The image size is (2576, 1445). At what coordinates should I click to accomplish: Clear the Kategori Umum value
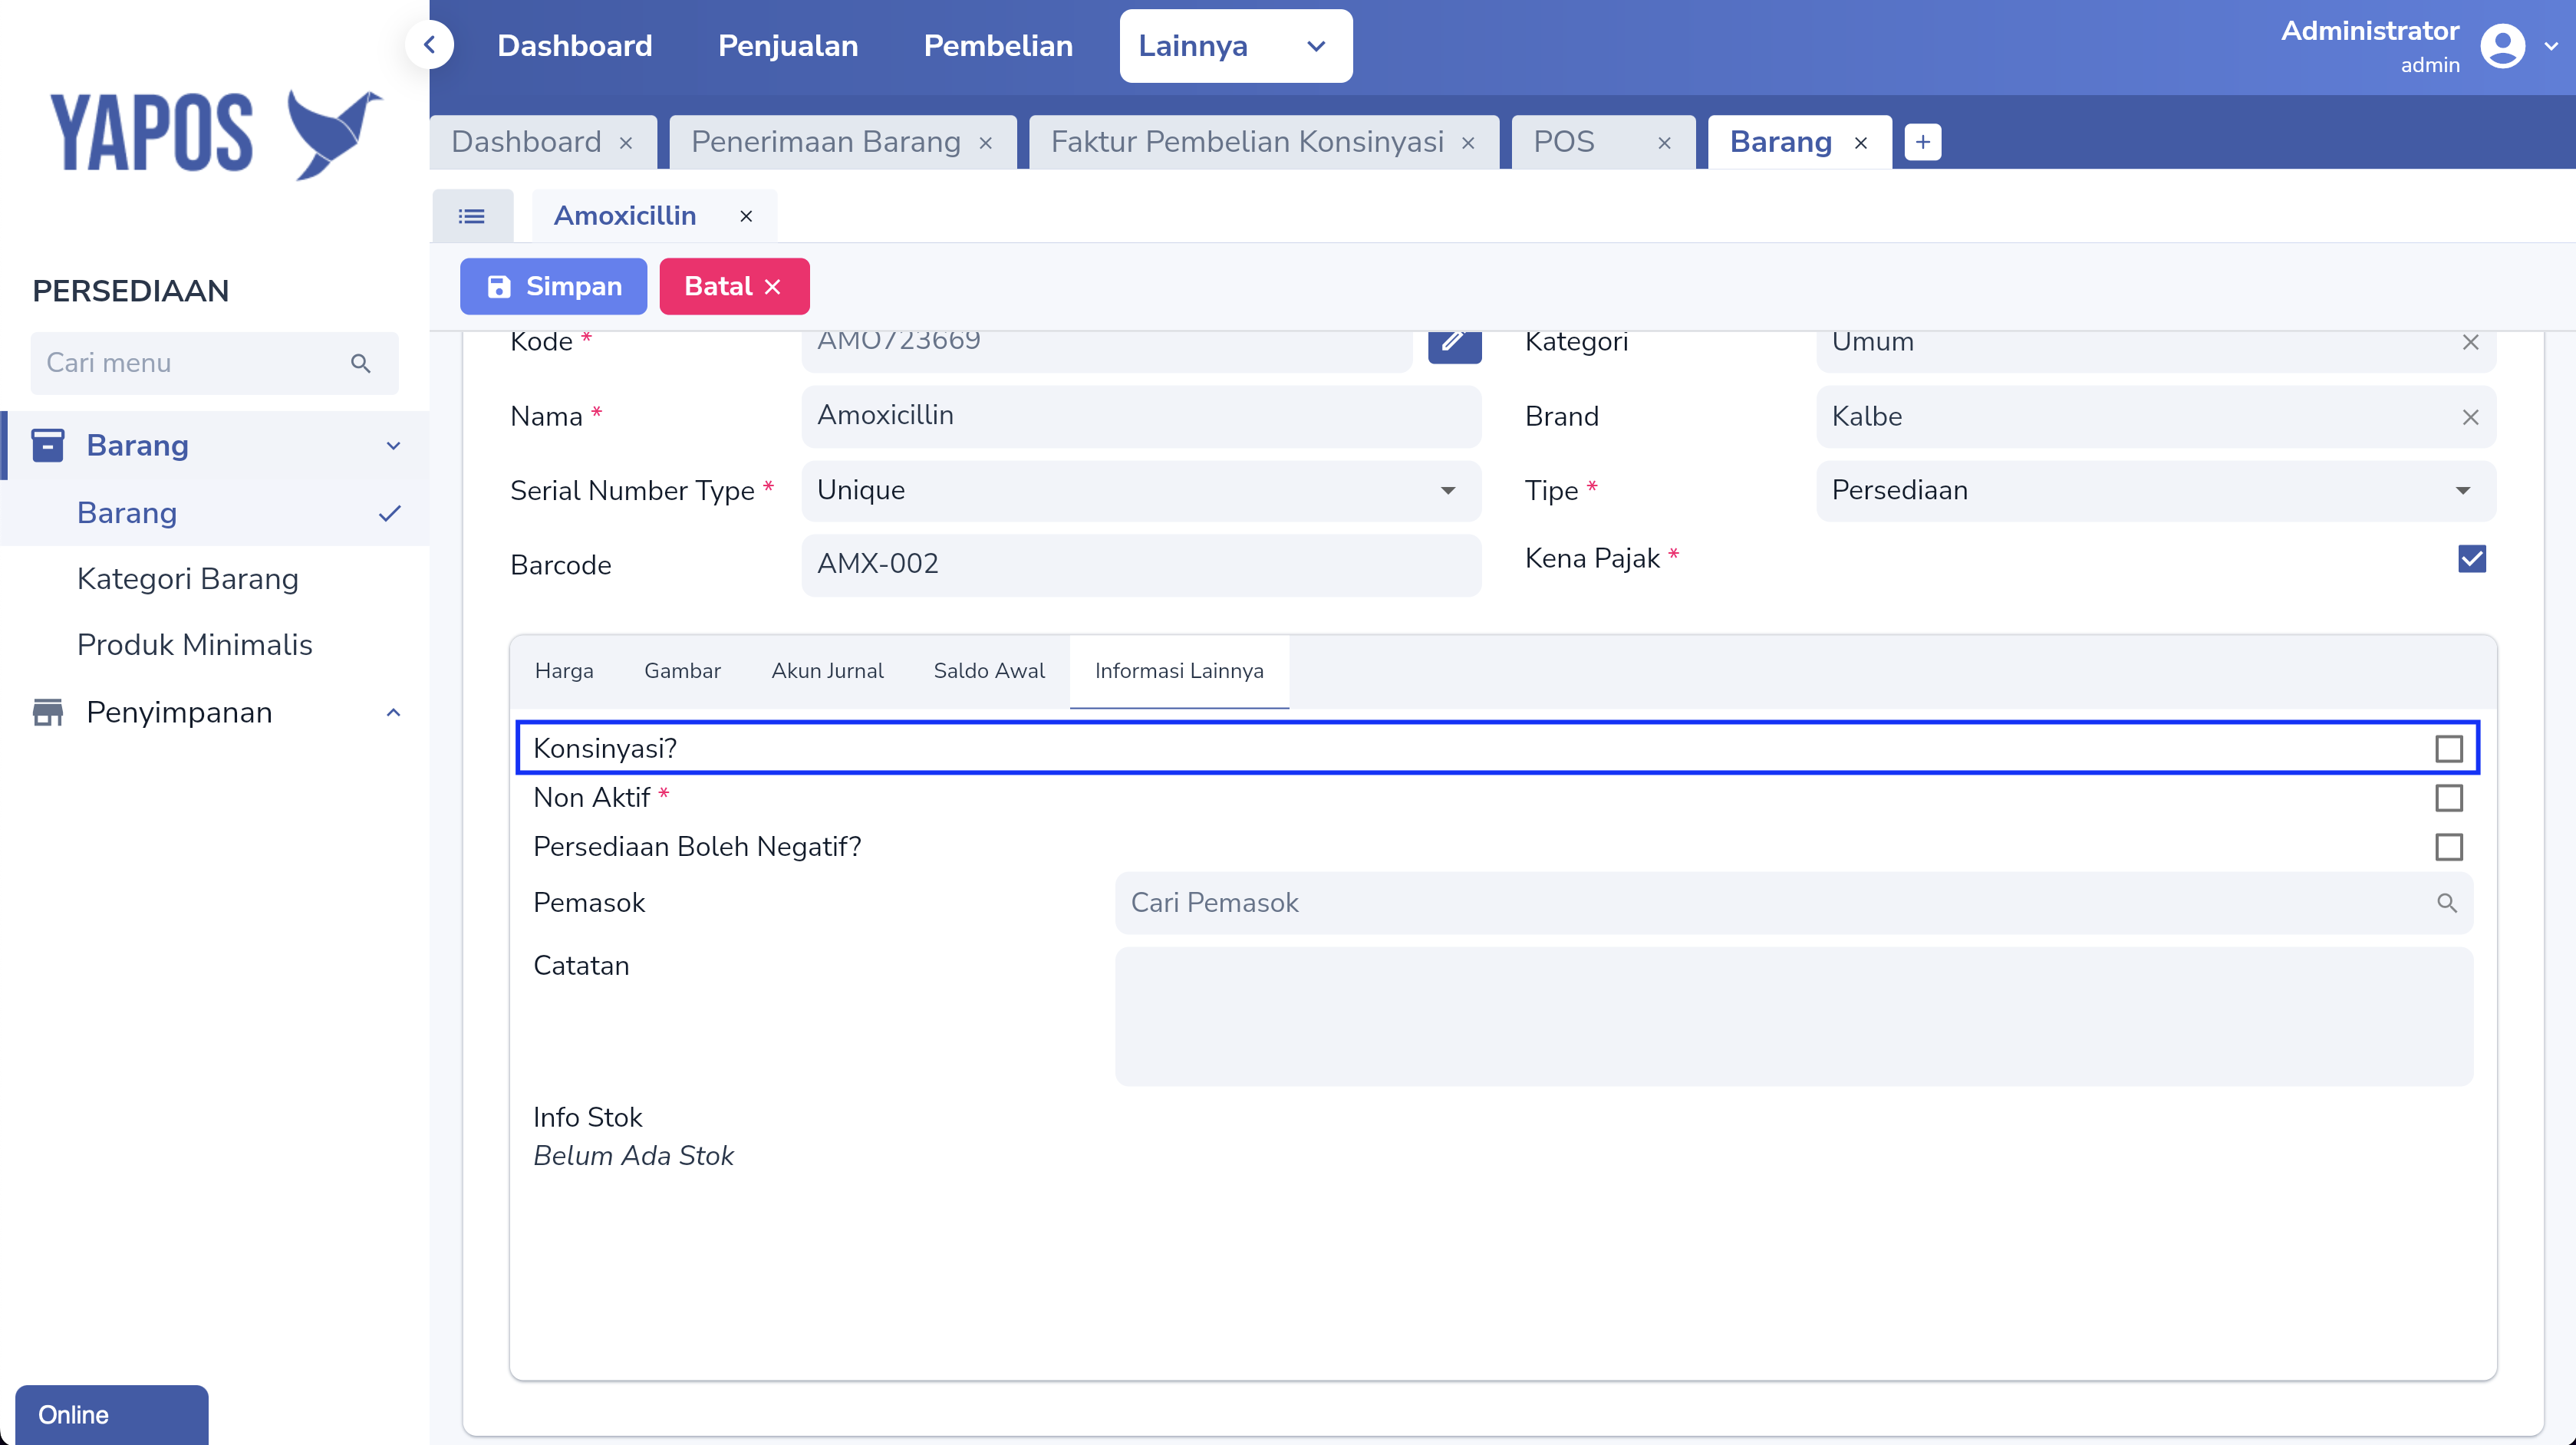coord(2470,342)
